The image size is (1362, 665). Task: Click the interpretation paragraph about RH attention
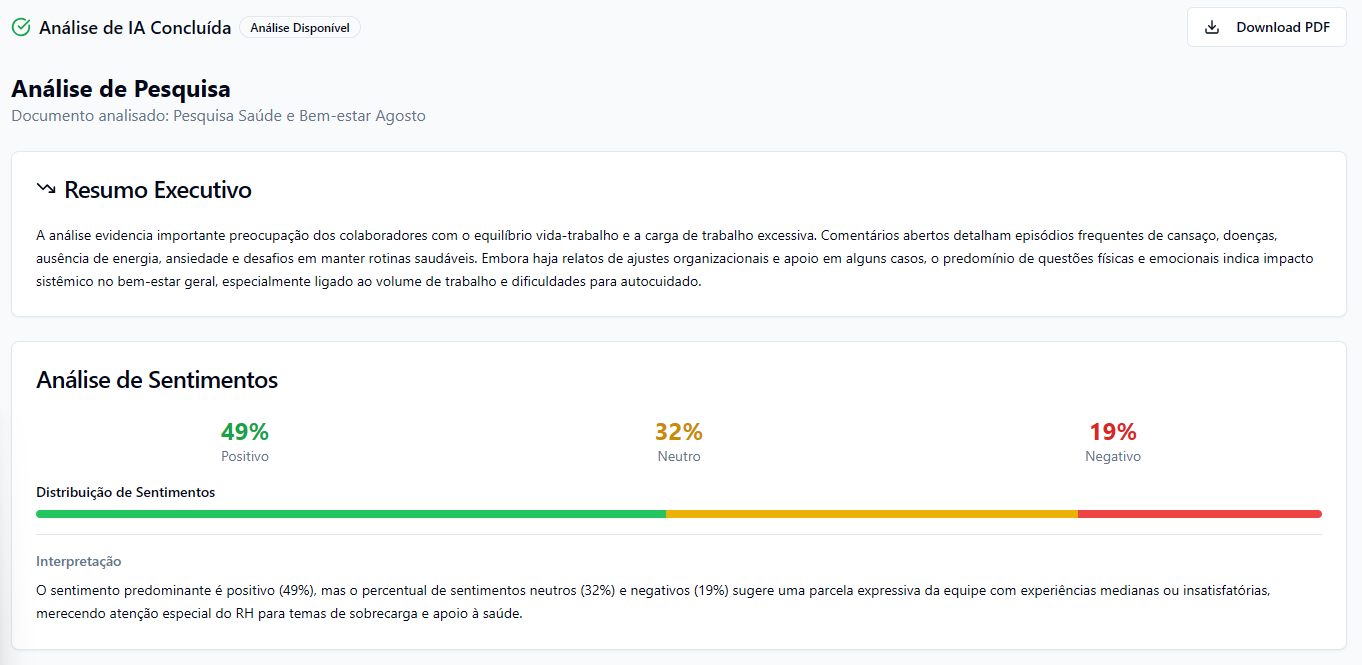point(653,602)
